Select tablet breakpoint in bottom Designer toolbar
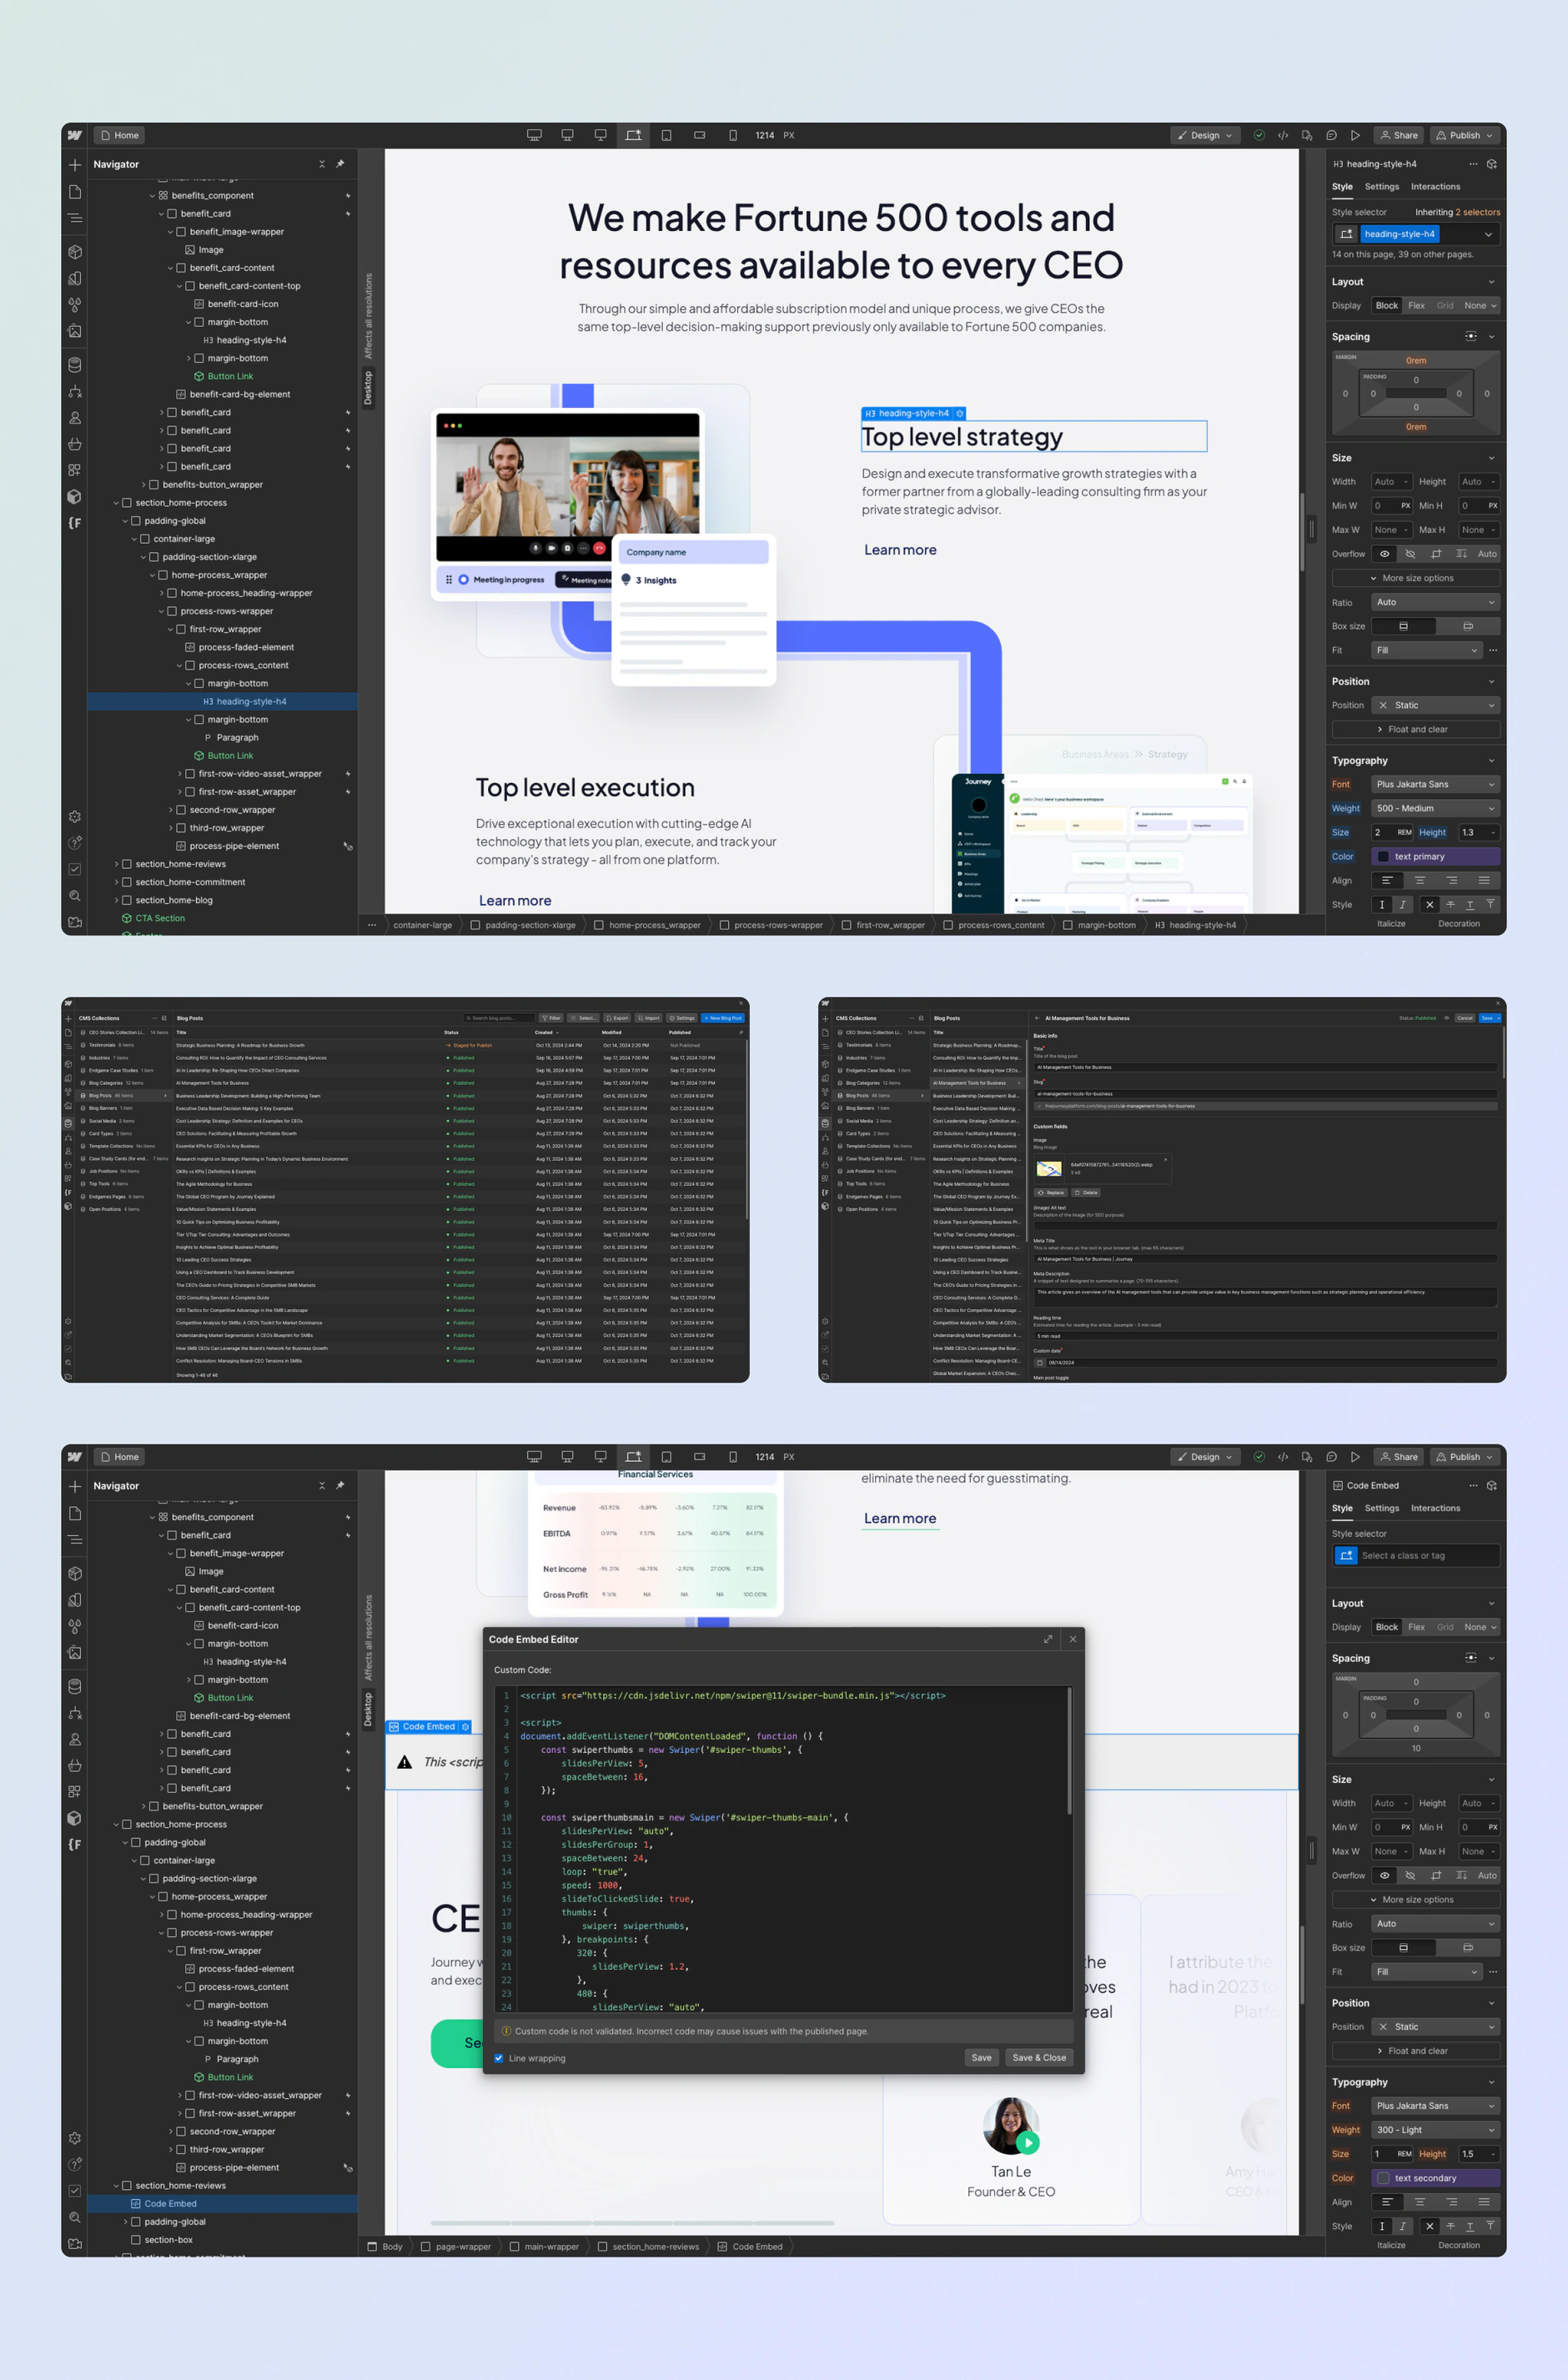The image size is (1568, 2380). click(667, 1457)
